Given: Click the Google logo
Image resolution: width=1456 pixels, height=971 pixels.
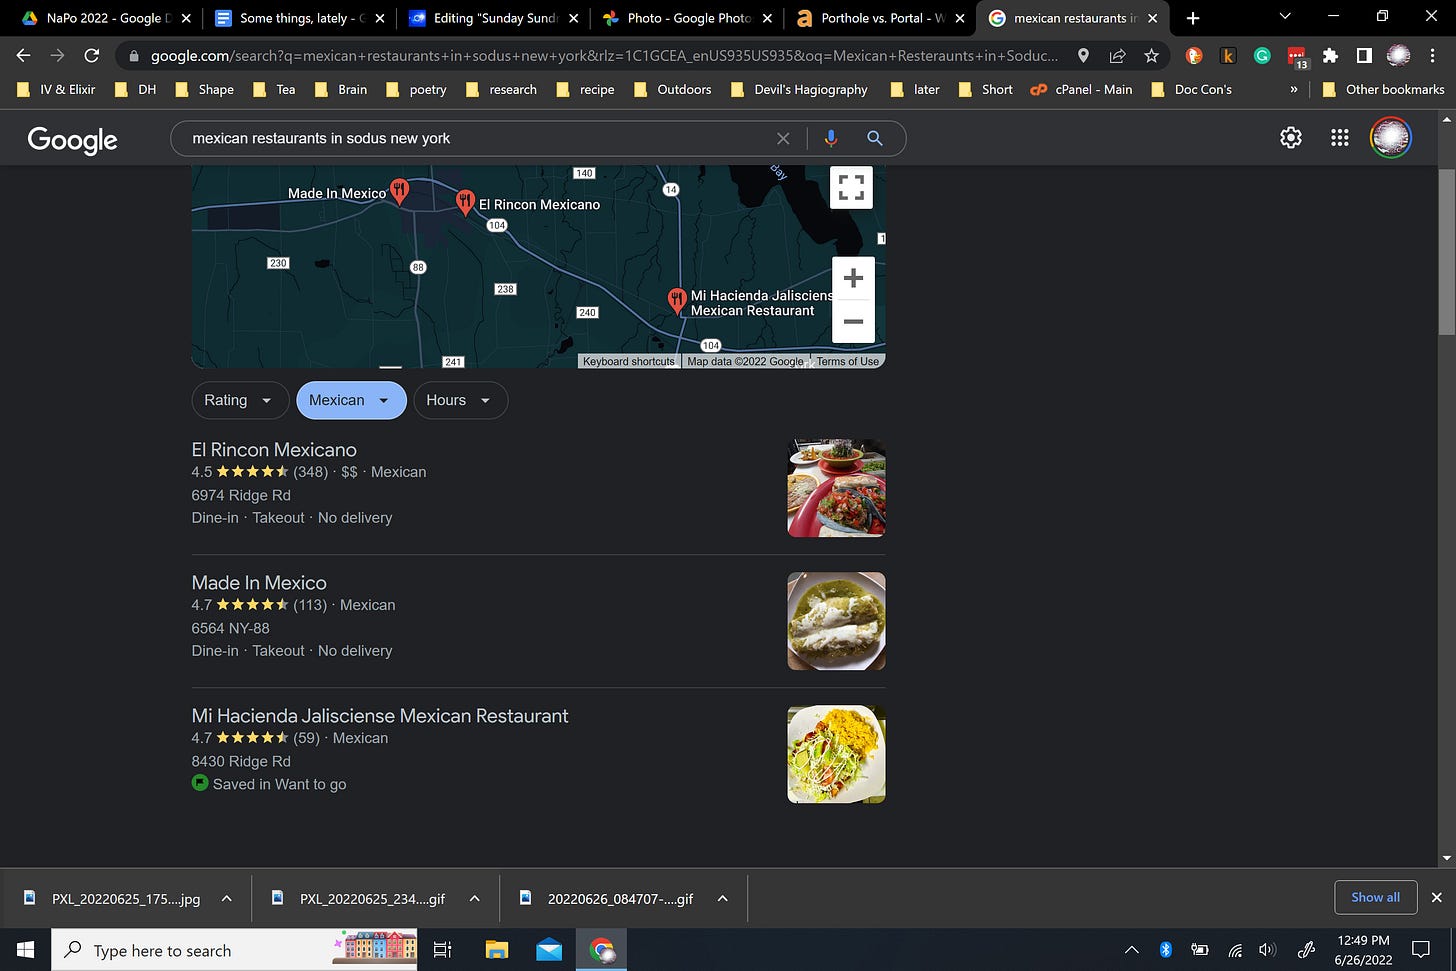Looking at the screenshot, I should tap(72, 140).
